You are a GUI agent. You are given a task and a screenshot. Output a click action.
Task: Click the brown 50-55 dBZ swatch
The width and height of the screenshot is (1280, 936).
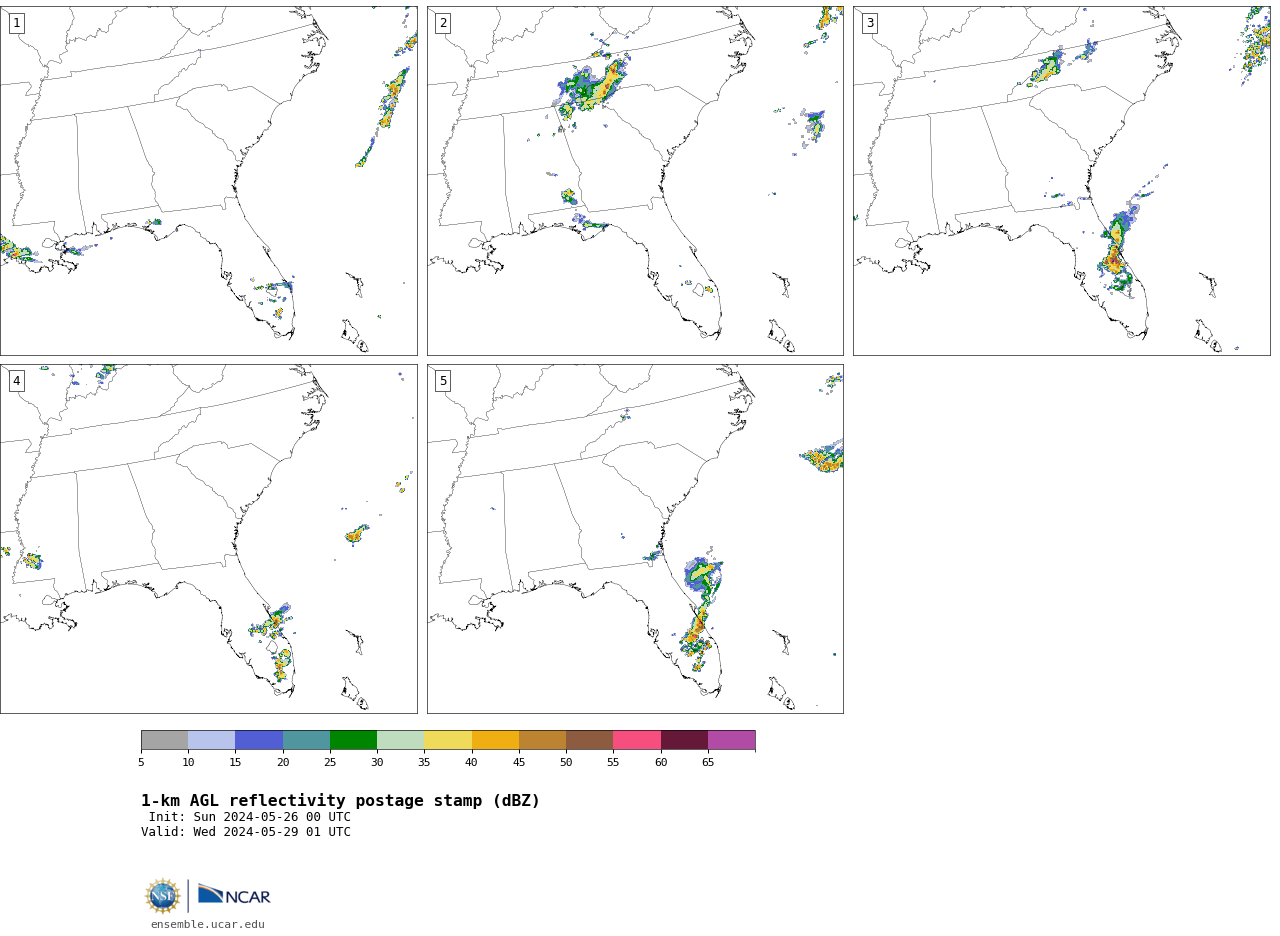[589, 740]
